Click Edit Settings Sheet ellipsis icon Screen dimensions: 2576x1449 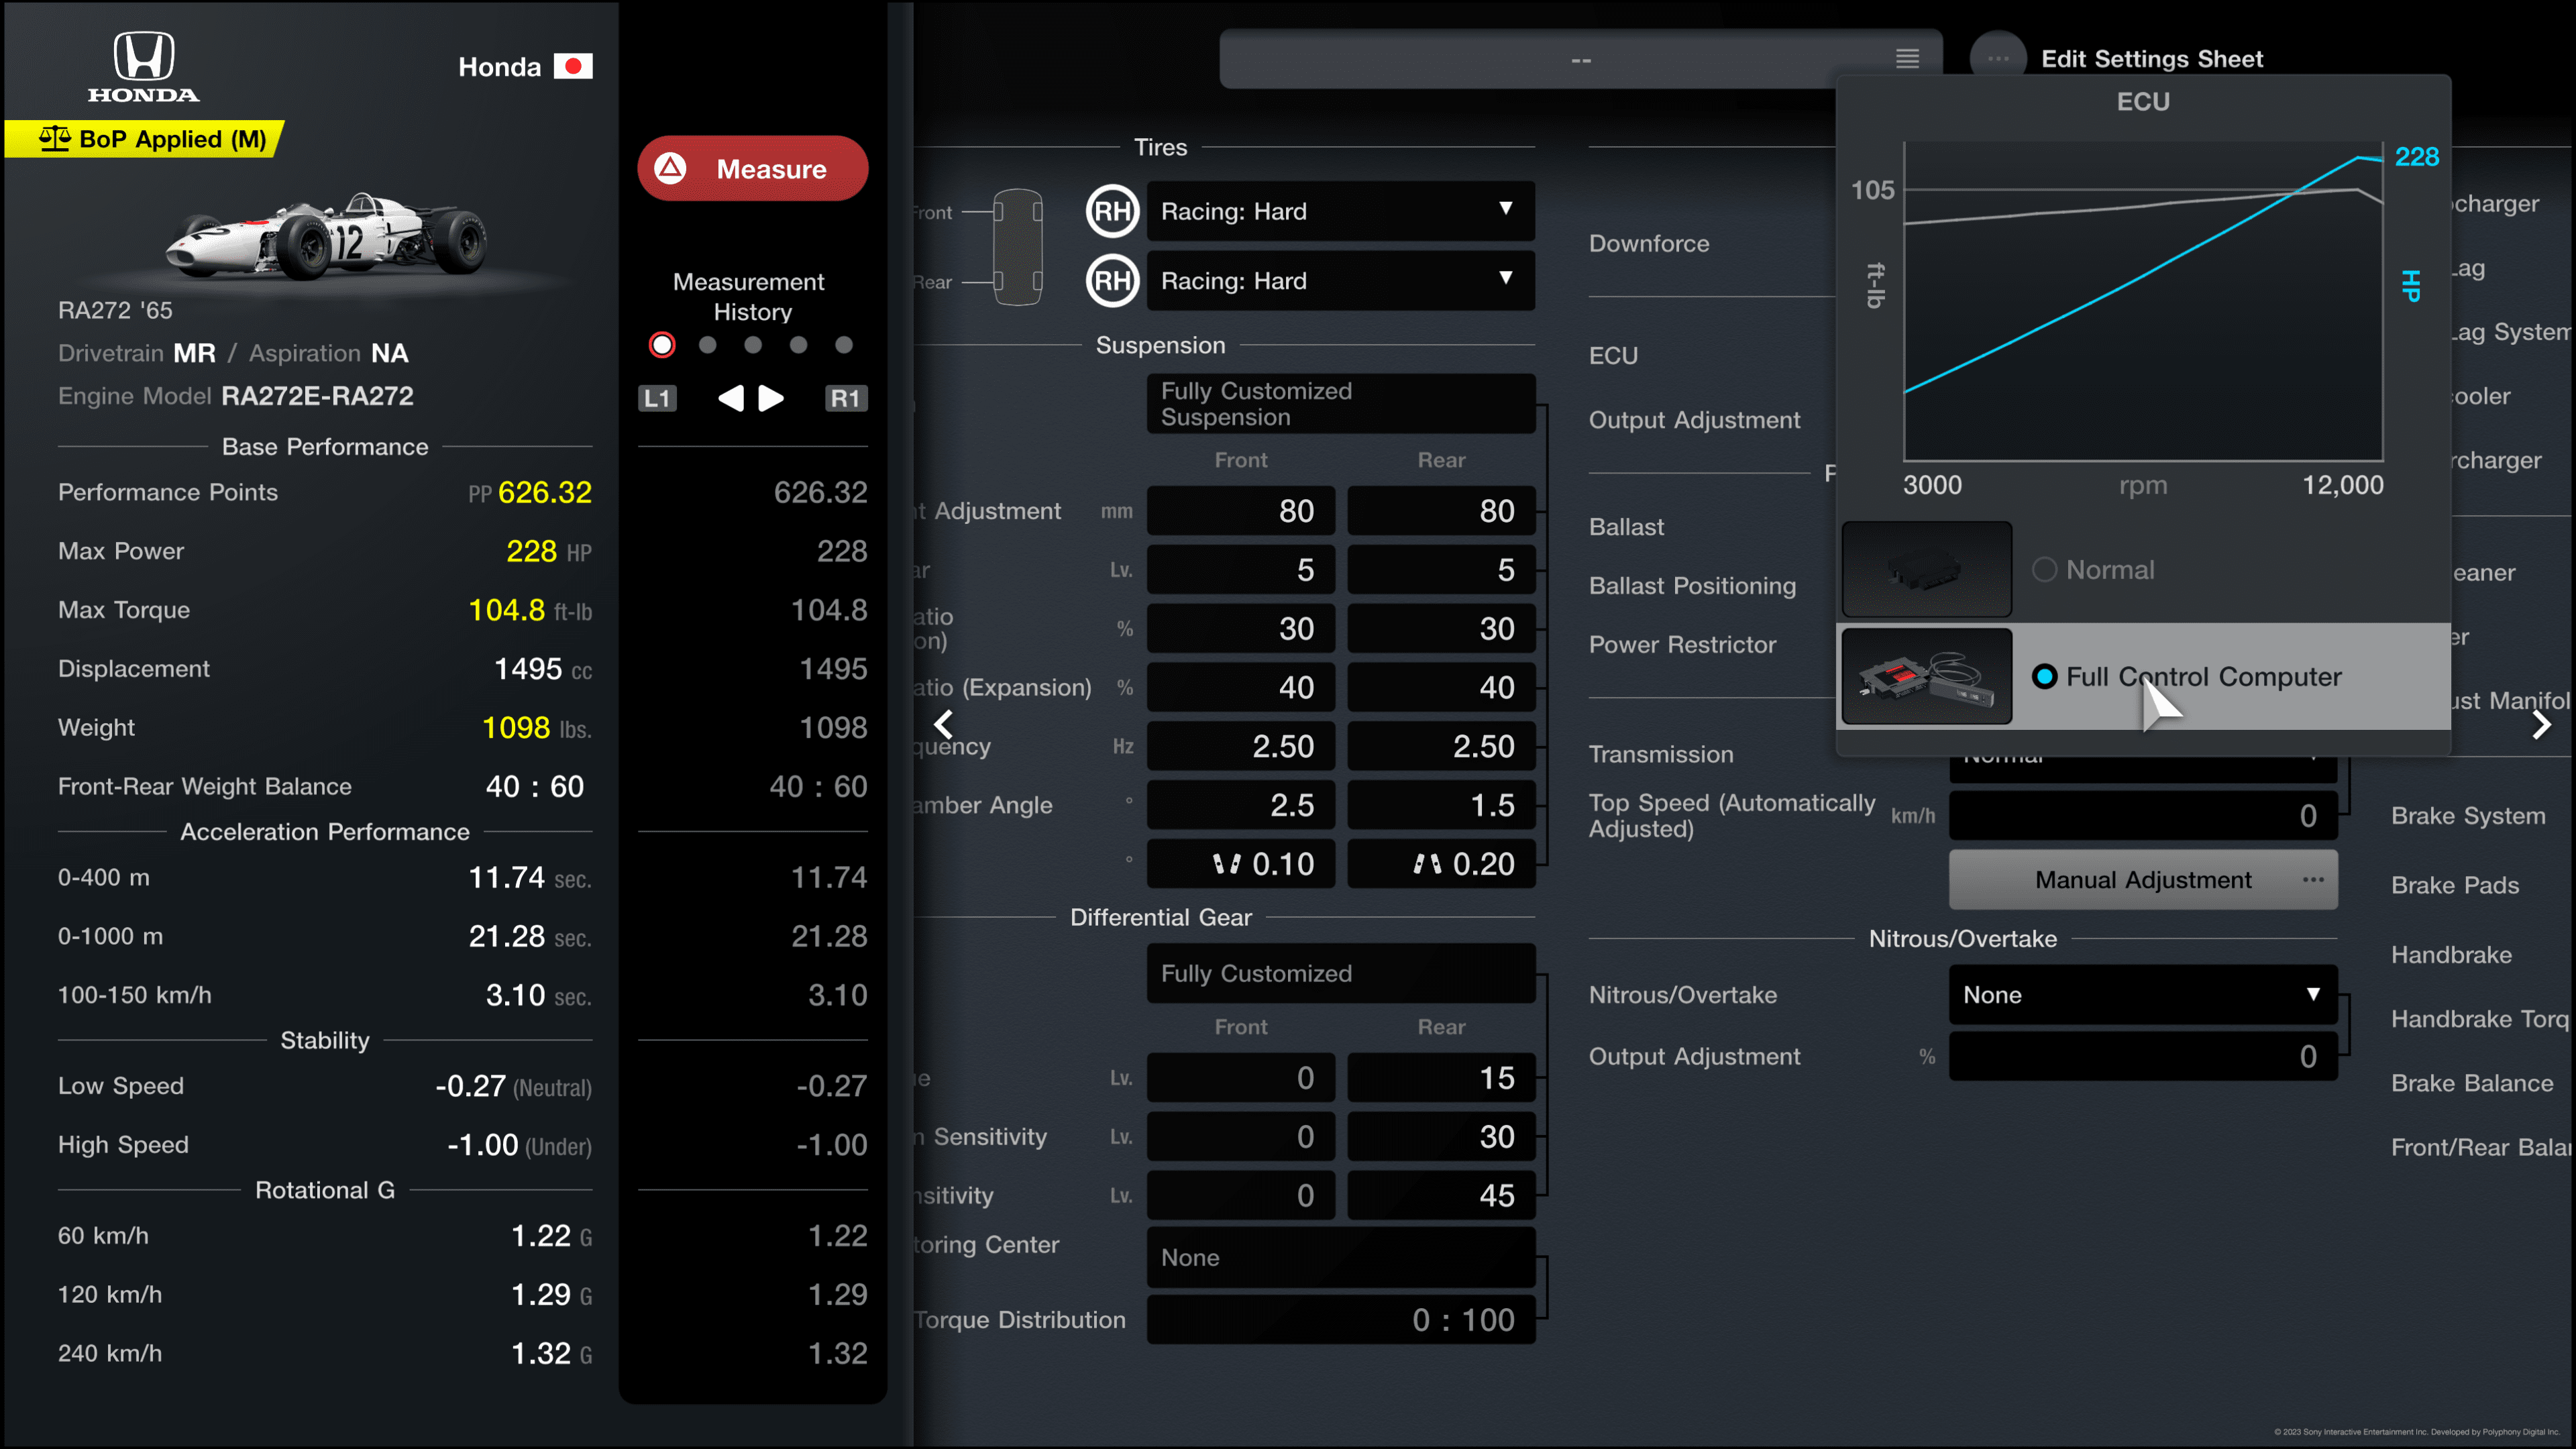1998,59
